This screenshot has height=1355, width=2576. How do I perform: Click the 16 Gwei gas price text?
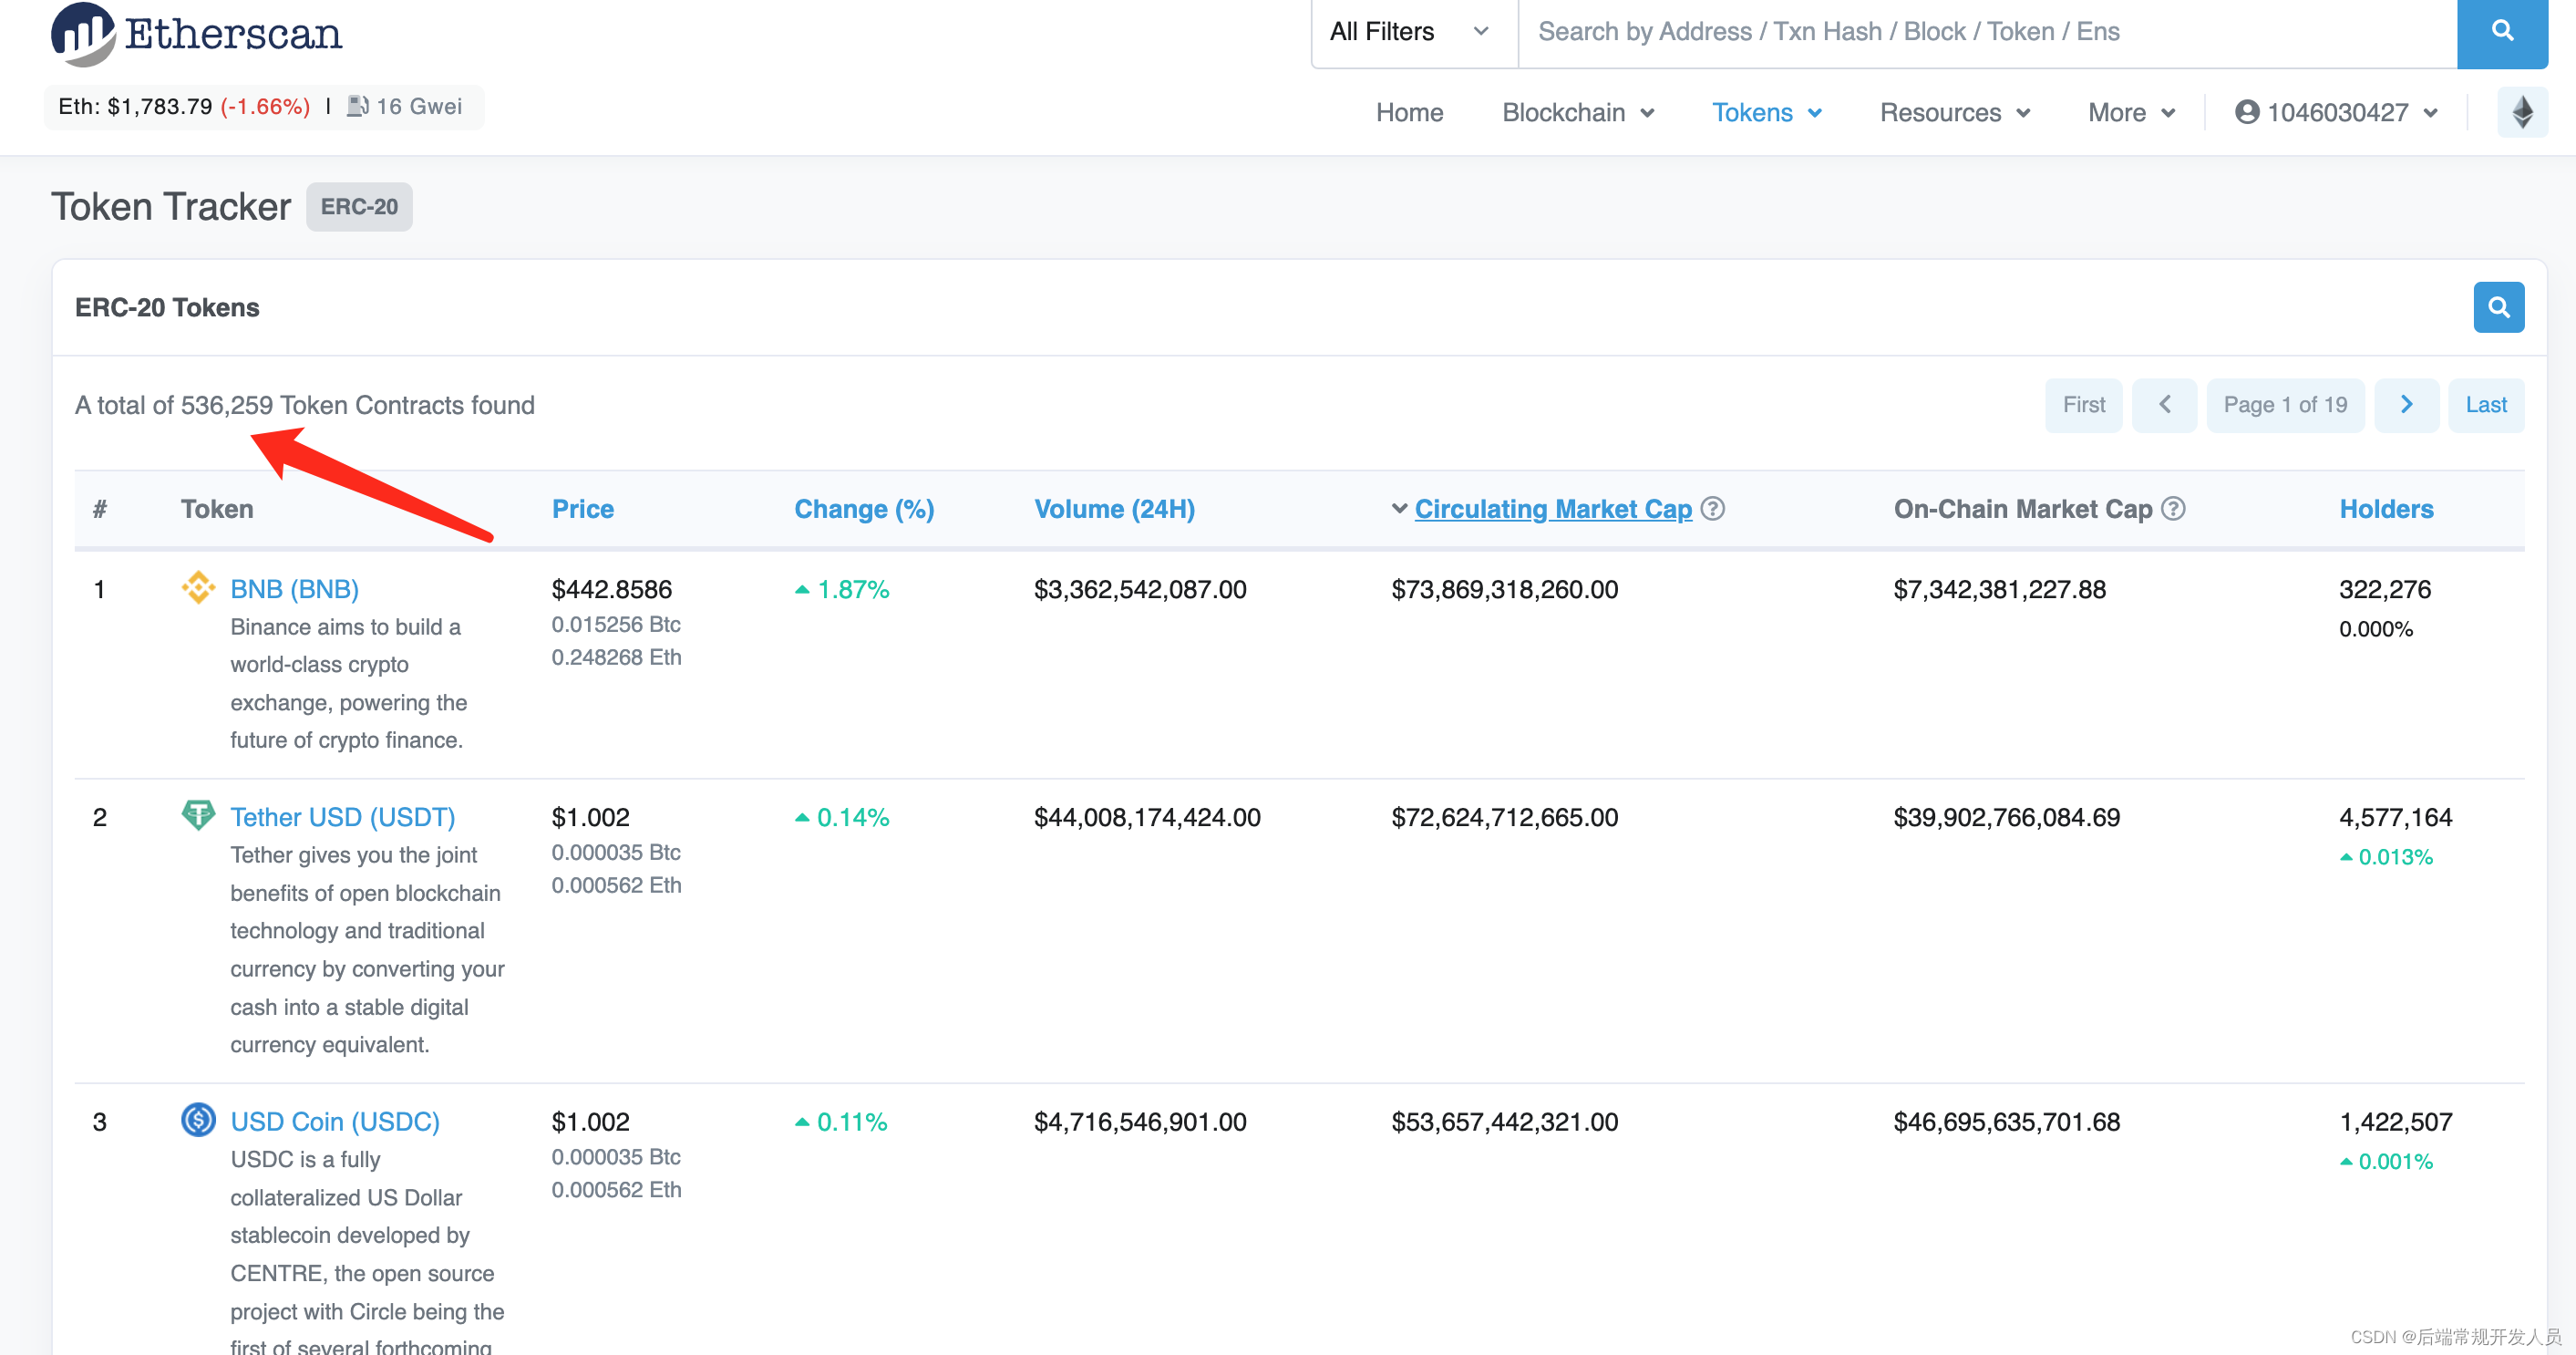click(419, 106)
